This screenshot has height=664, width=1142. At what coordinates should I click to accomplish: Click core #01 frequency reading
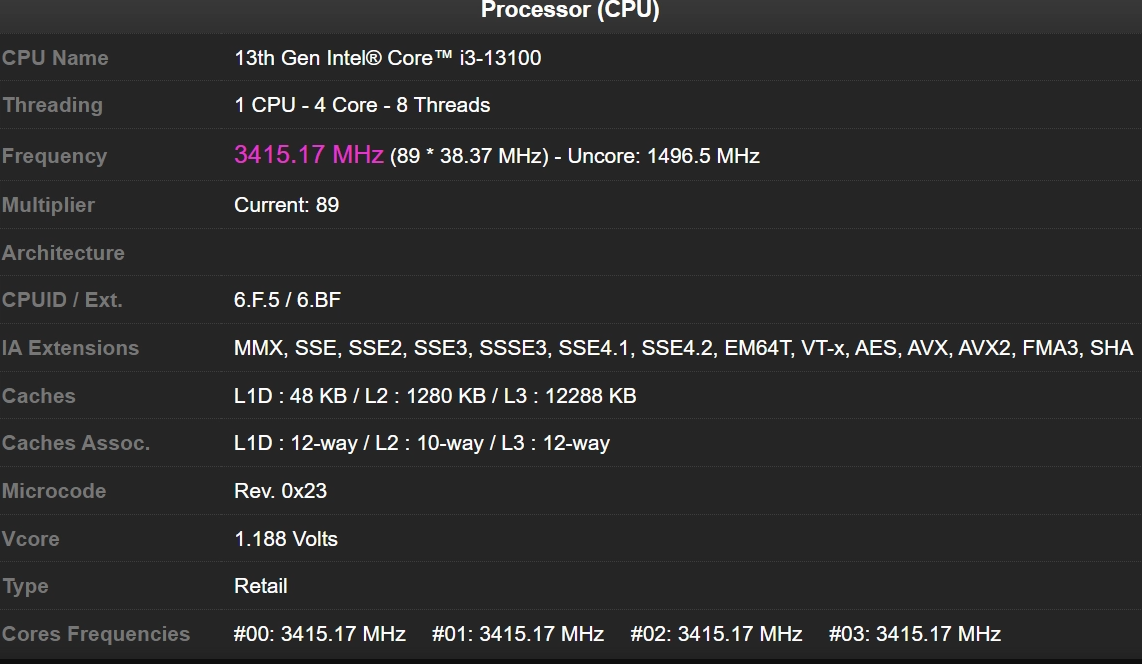coord(518,634)
